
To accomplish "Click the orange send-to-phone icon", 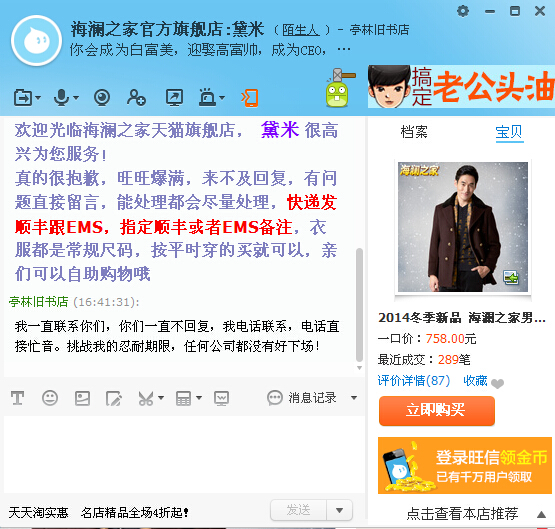I will click(x=250, y=98).
